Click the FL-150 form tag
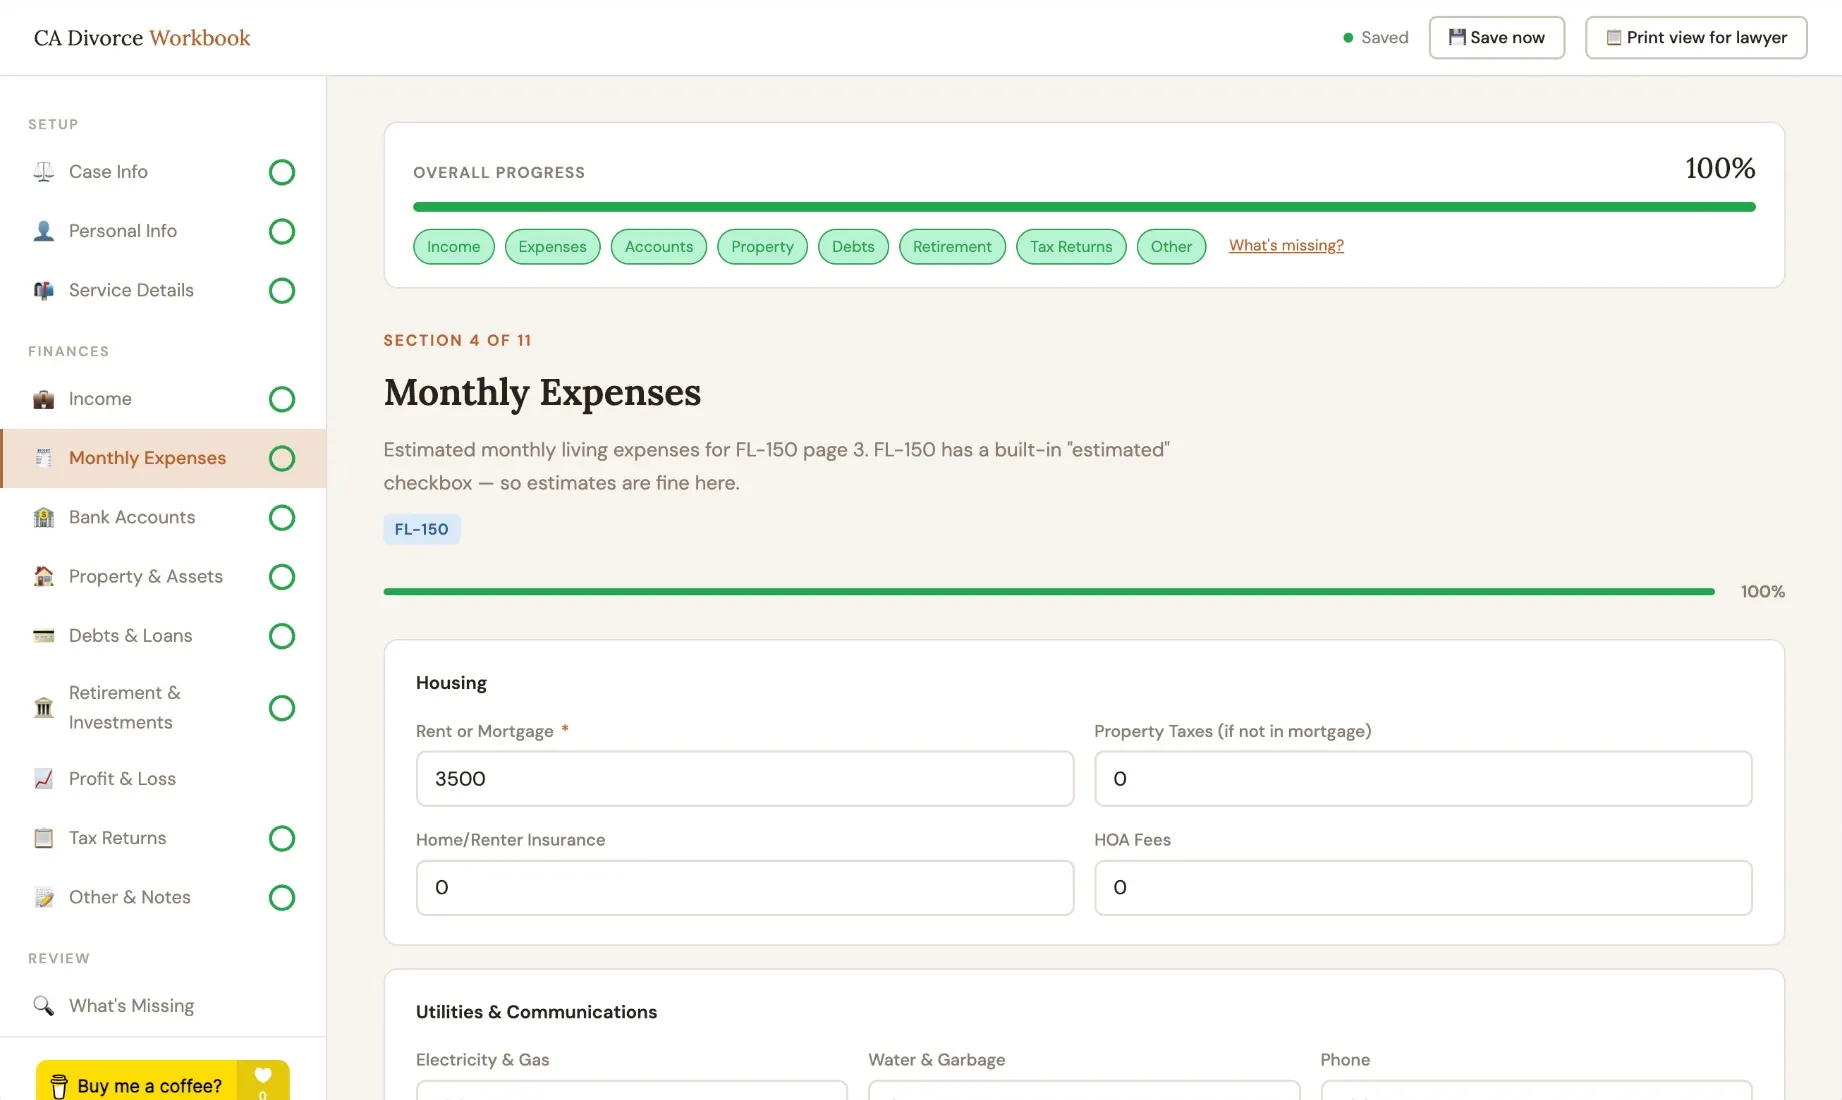This screenshot has height=1100, width=1842. [422, 529]
